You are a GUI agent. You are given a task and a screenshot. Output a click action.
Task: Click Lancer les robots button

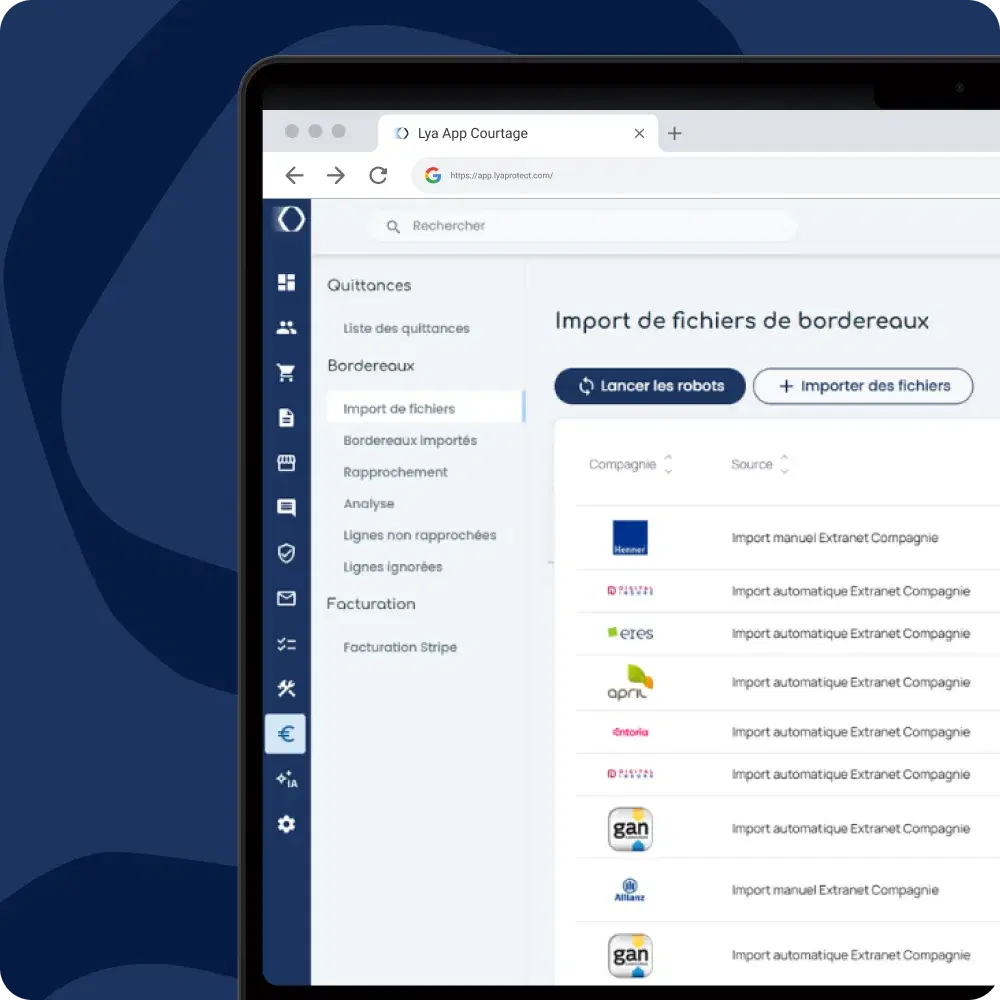point(650,386)
